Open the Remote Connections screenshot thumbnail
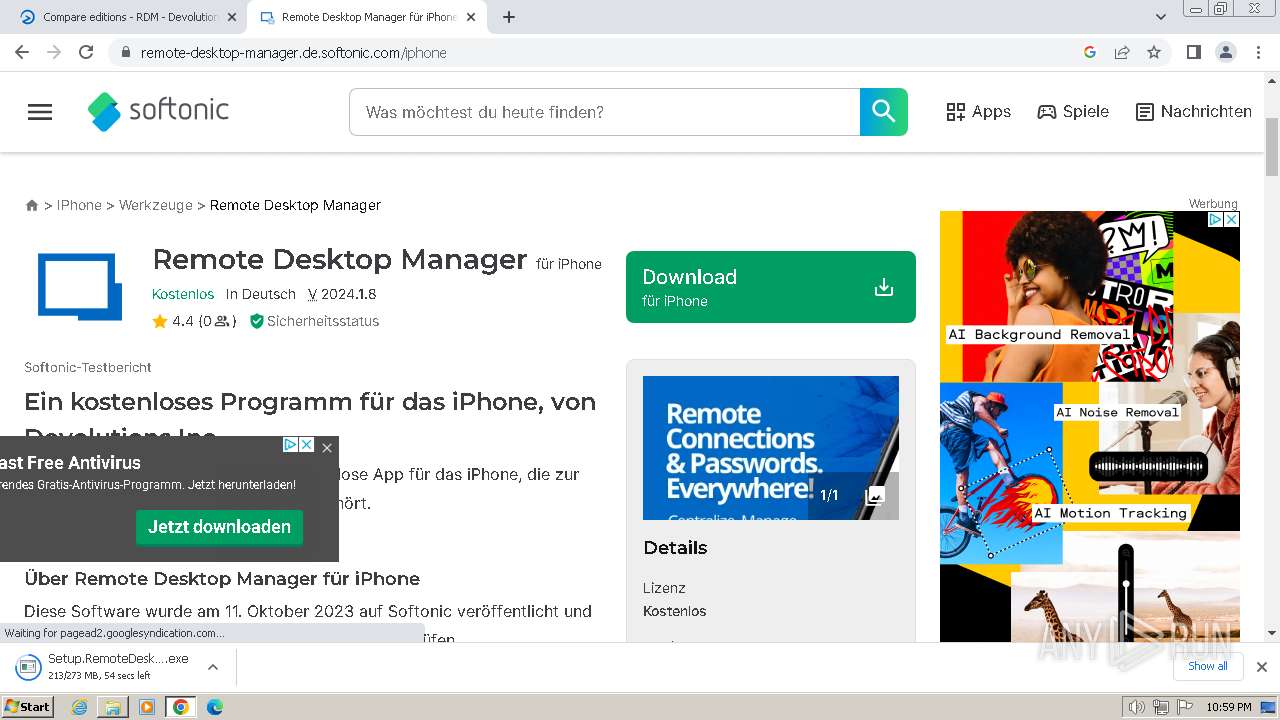 point(771,448)
